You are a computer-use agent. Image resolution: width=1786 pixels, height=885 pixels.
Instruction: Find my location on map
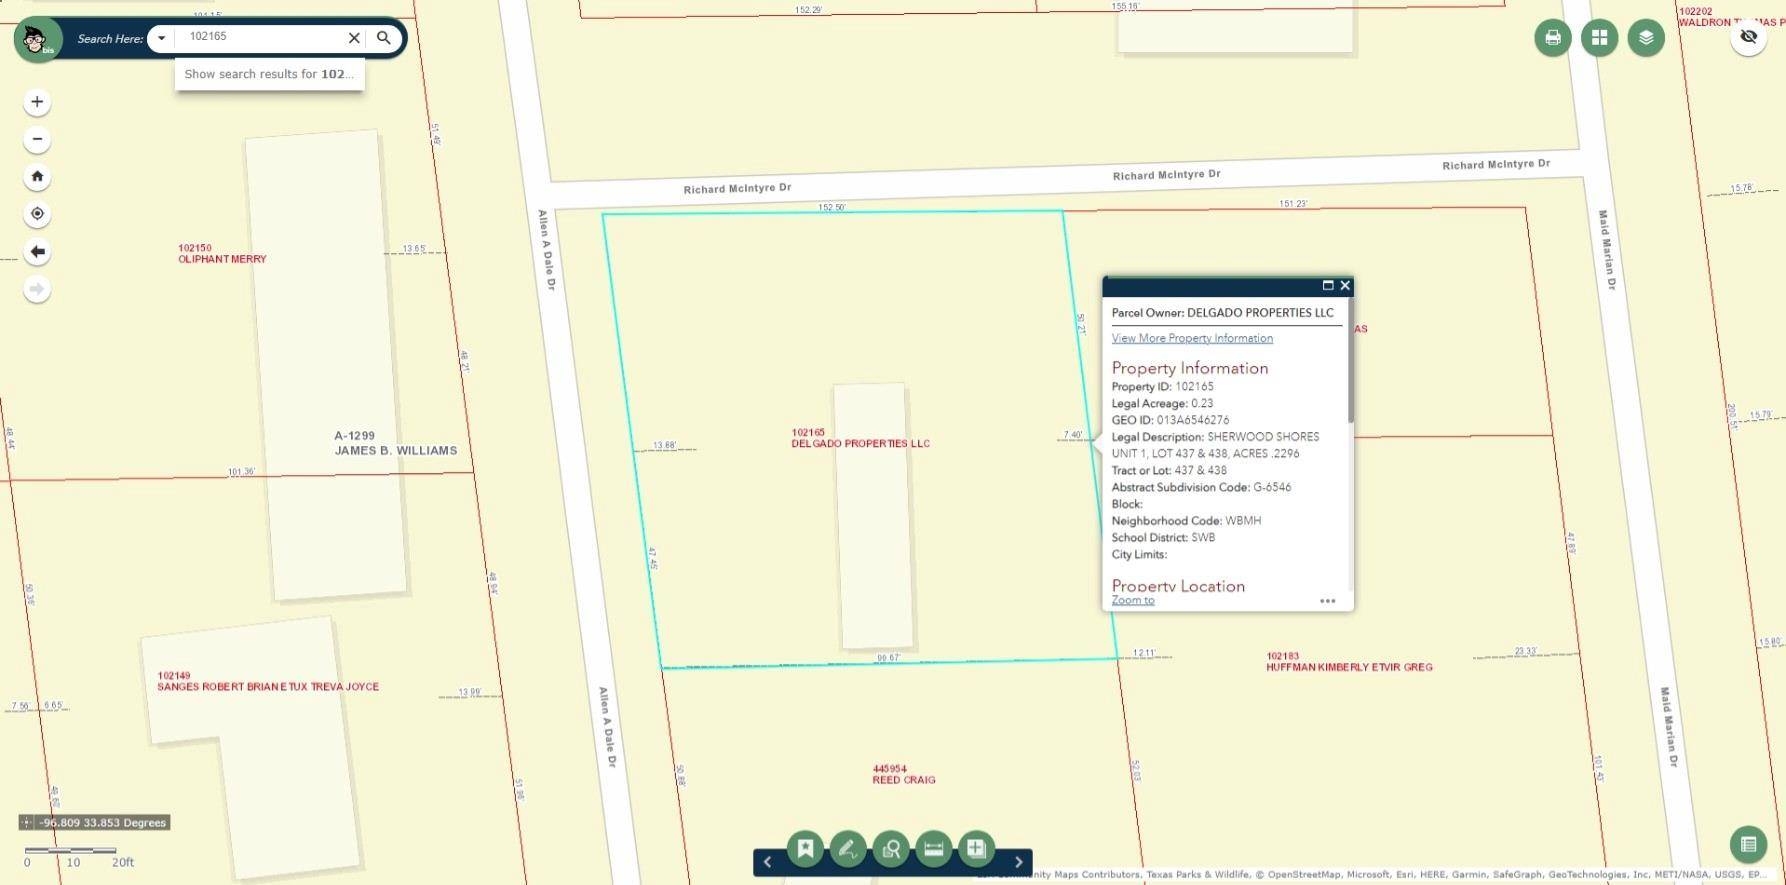(x=37, y=214)
